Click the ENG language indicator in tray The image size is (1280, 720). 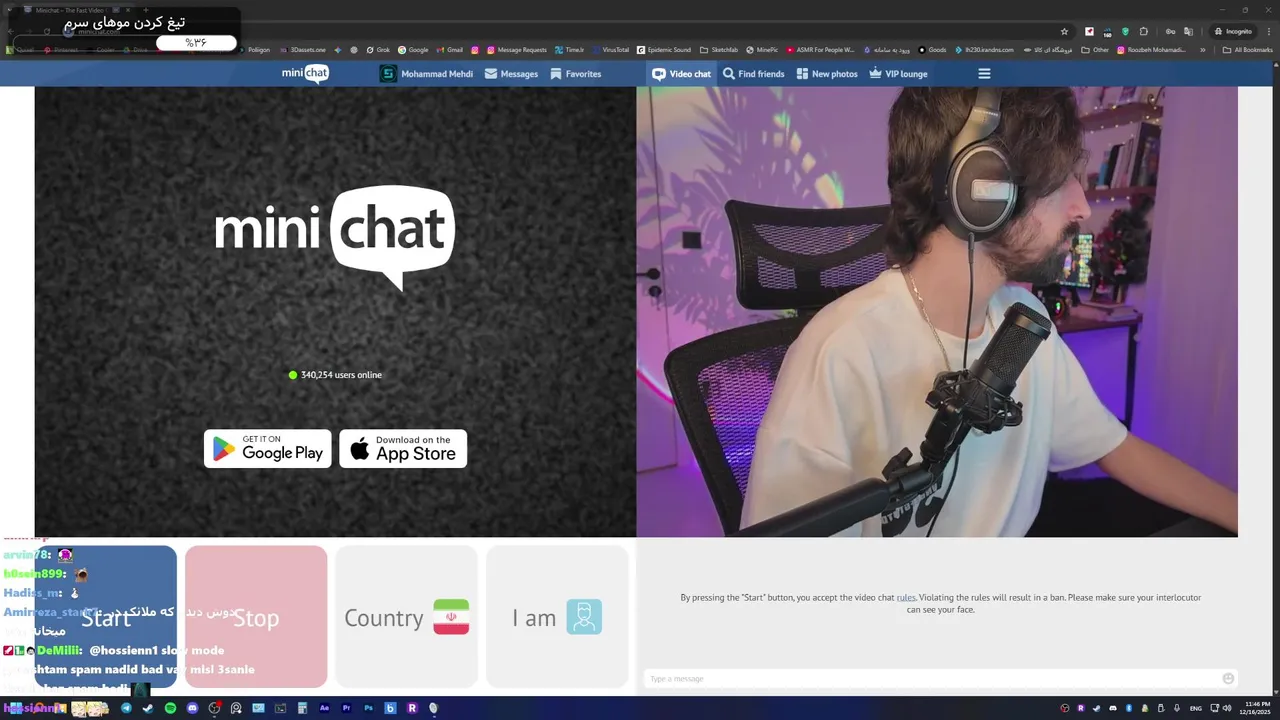point(1196,708)
